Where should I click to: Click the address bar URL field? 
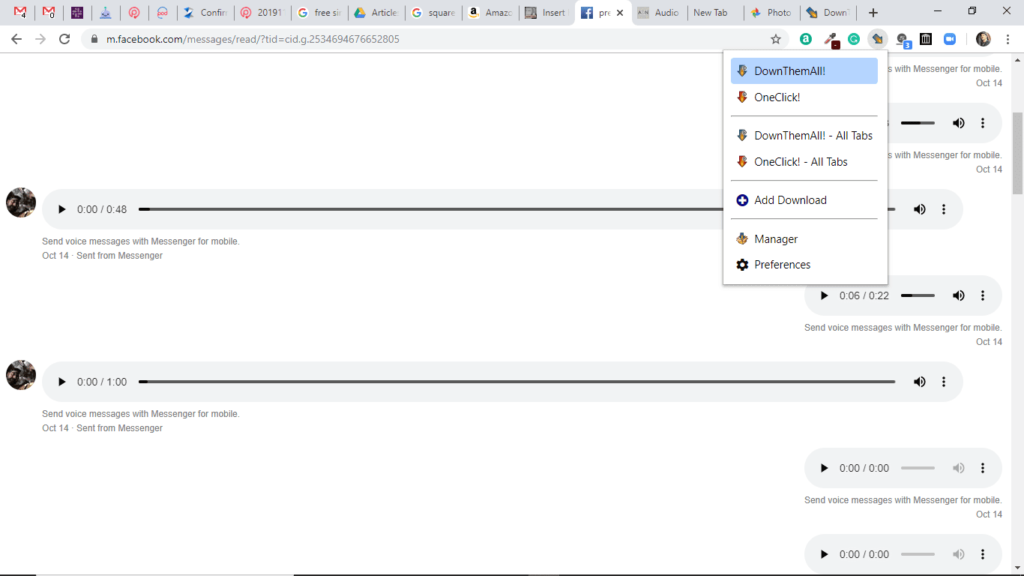tap(400, 39)
